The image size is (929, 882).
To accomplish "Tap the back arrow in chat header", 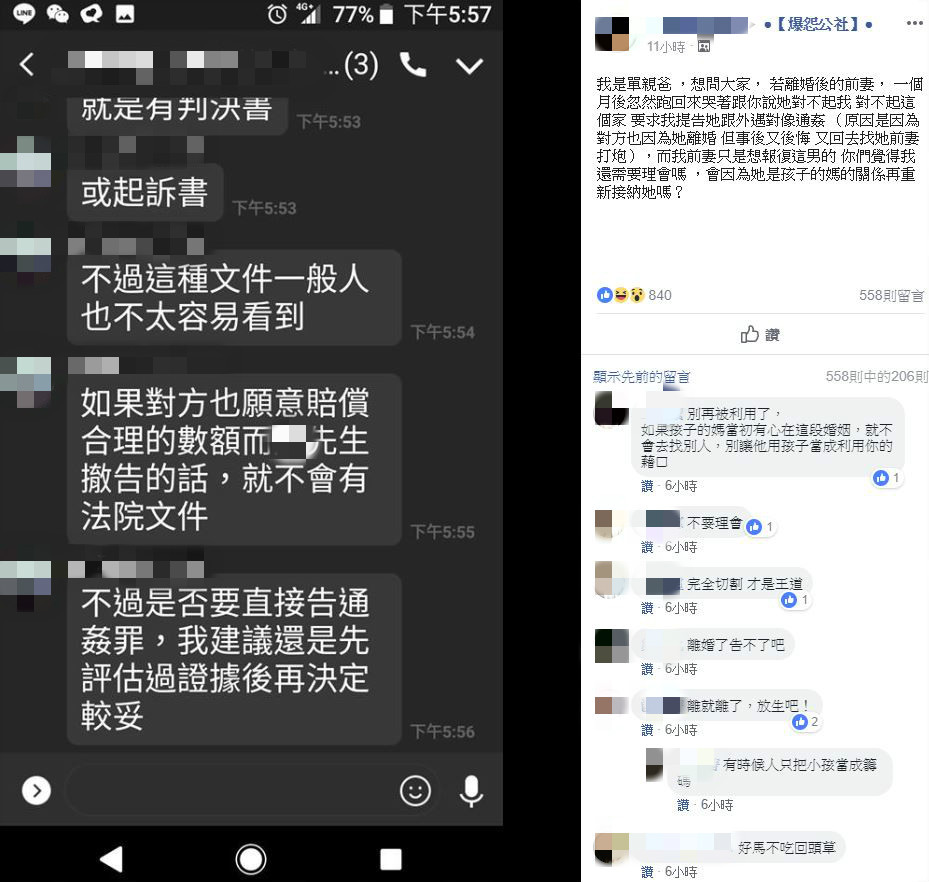I will (x=27, y=64).
